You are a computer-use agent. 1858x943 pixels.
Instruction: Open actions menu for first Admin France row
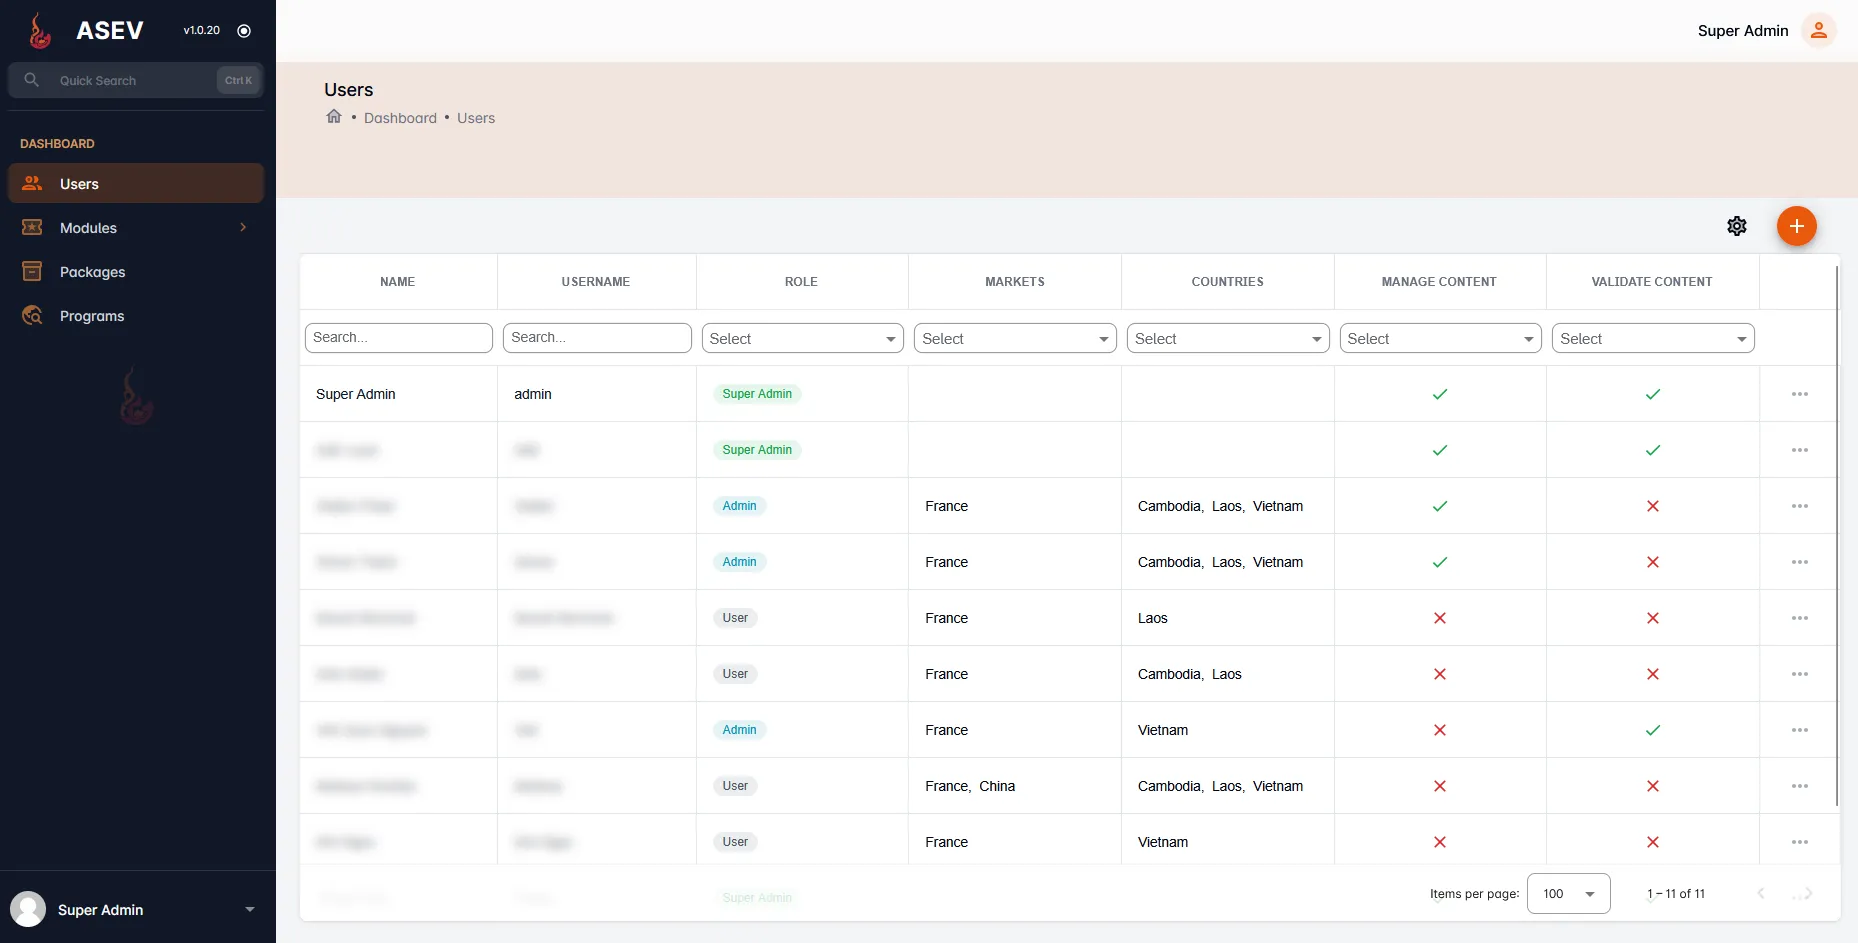(x=1800, y=506)
